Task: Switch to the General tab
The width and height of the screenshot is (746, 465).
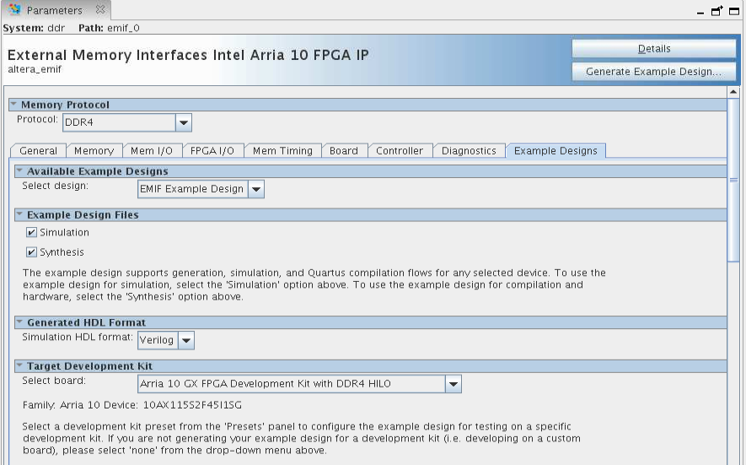Action: (38, 151)
